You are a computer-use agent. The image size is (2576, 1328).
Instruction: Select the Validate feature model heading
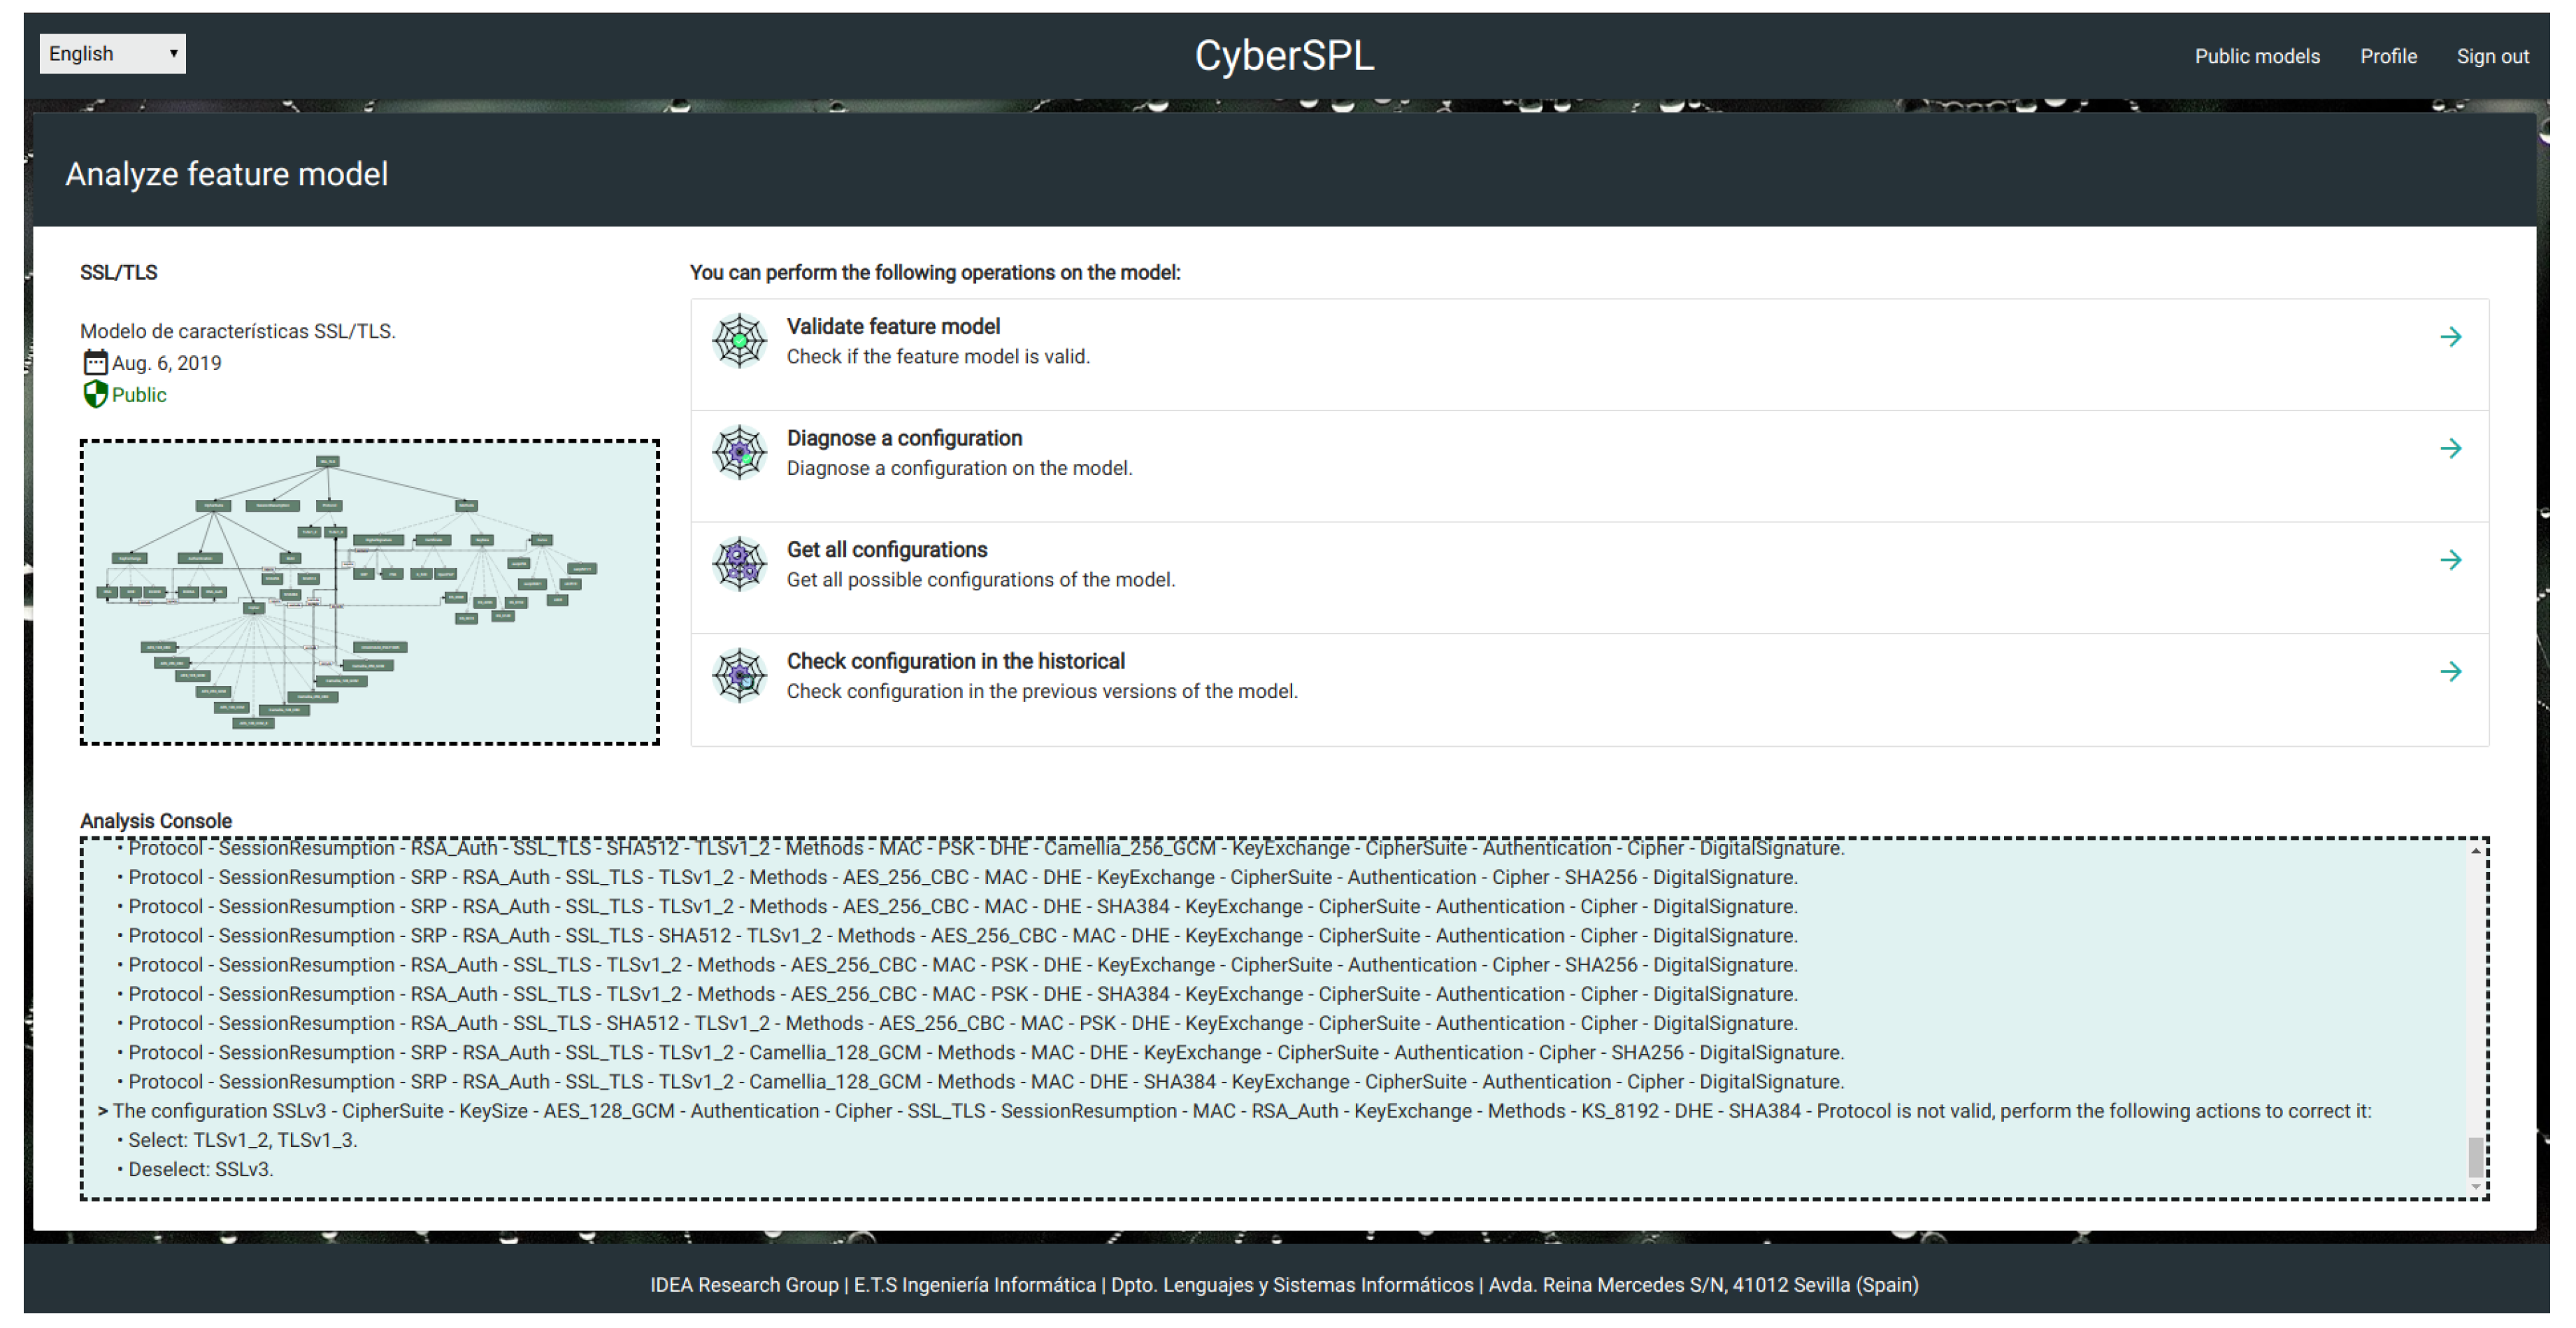click(x=892, y=327)
